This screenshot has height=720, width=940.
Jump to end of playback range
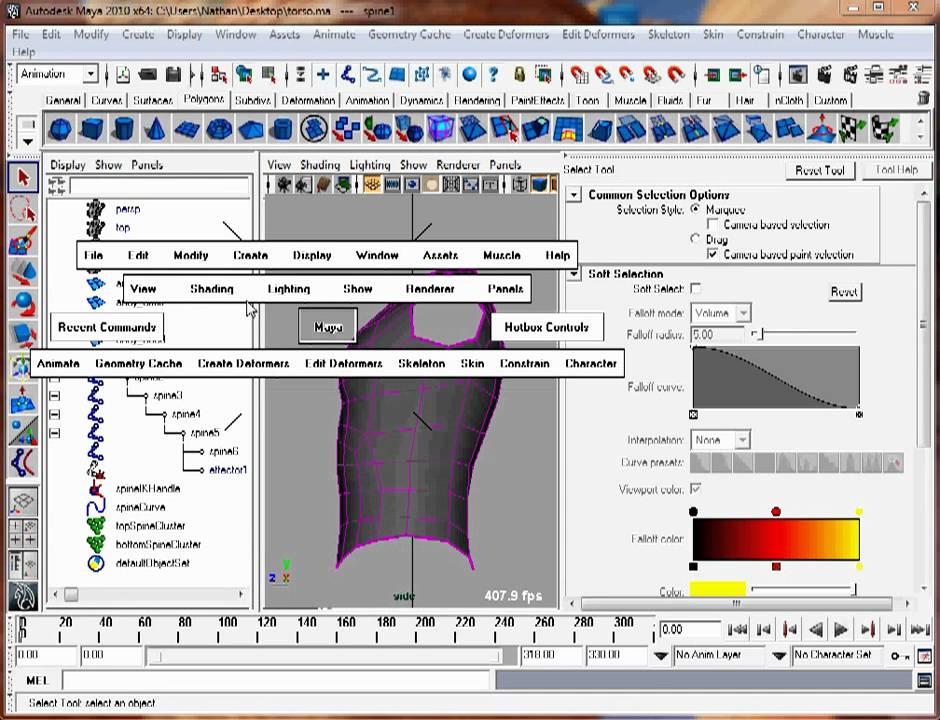pos(920,629)
